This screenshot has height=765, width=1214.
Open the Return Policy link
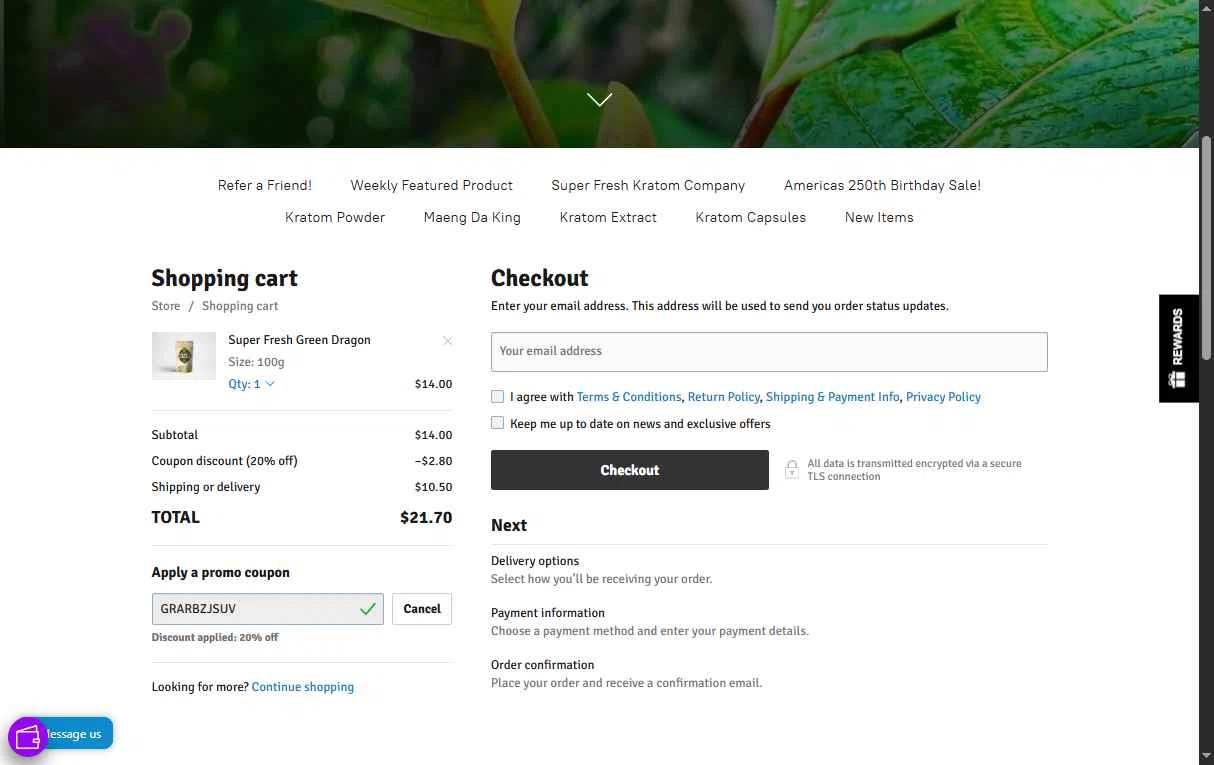724,397
